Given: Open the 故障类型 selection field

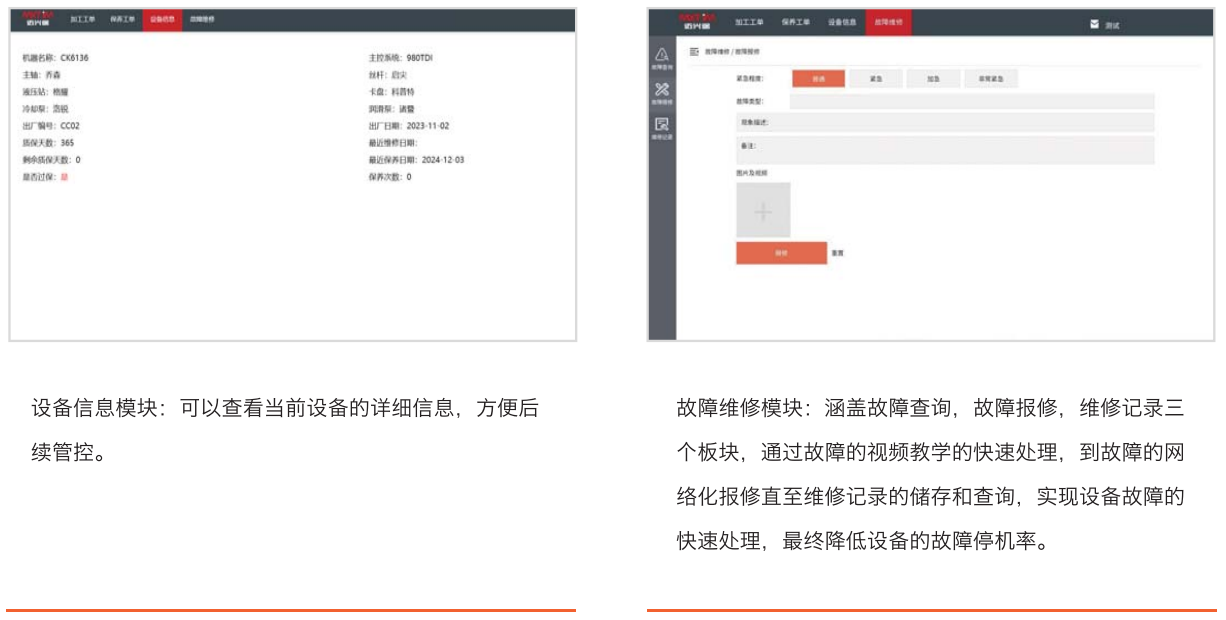Looking at the screenshot, I should [971, 101].
